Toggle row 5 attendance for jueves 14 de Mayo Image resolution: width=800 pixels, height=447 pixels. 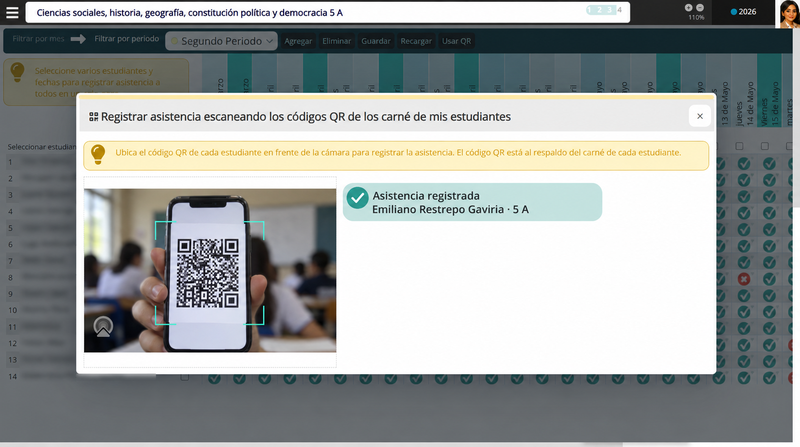[744, 230]
